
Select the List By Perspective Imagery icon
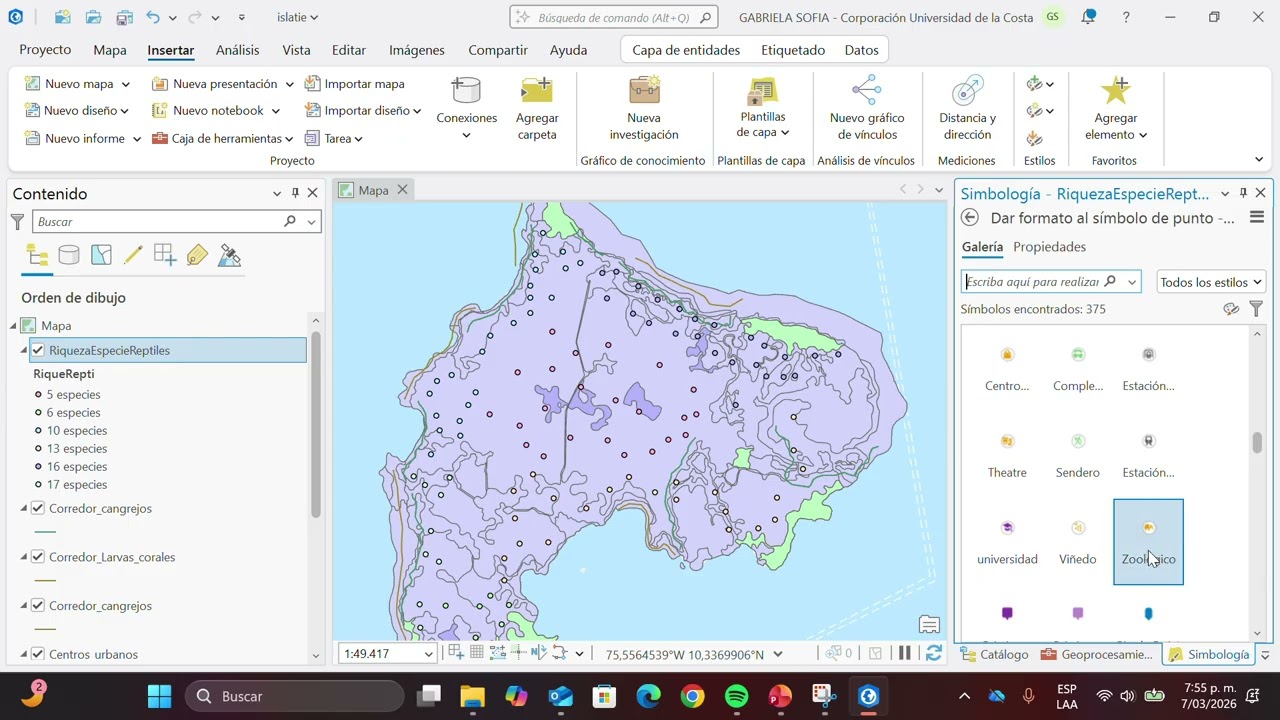(229, 255)
